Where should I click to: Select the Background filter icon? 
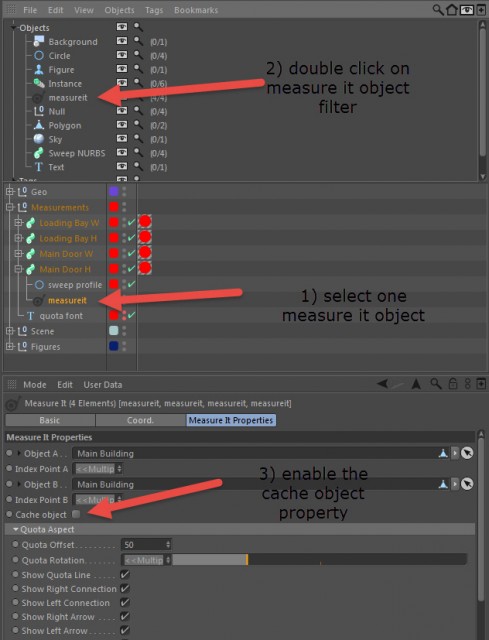click(x=39, y=41)
